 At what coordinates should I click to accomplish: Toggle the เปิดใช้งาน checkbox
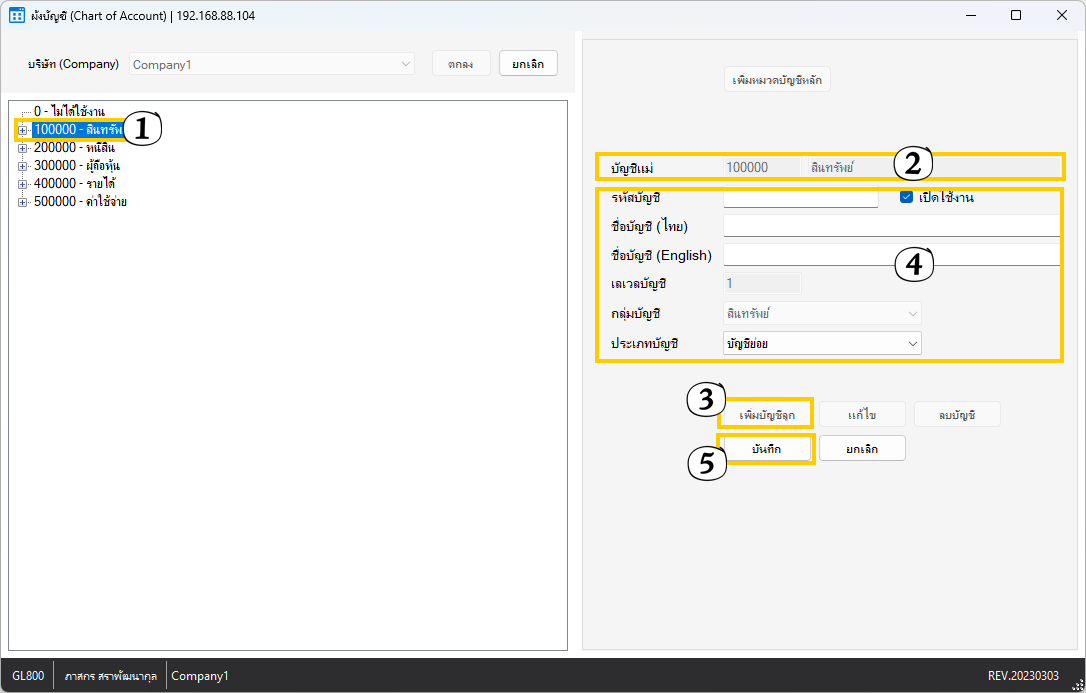click(x=907, y=198)
